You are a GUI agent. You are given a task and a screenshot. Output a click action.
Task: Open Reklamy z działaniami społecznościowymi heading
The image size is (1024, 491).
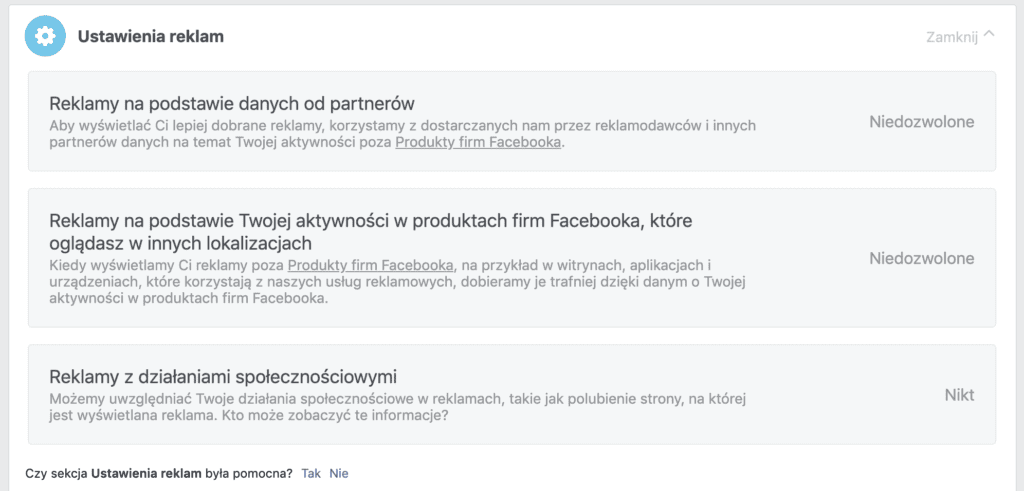tap(223, 377)
